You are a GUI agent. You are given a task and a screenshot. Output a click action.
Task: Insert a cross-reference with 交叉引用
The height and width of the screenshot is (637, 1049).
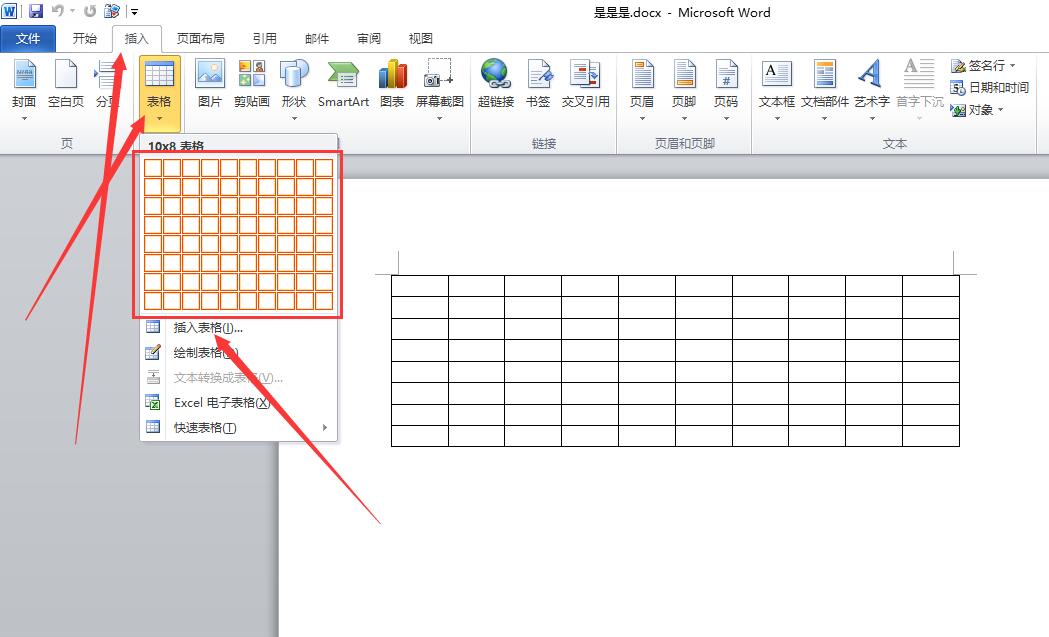[585, 84]
